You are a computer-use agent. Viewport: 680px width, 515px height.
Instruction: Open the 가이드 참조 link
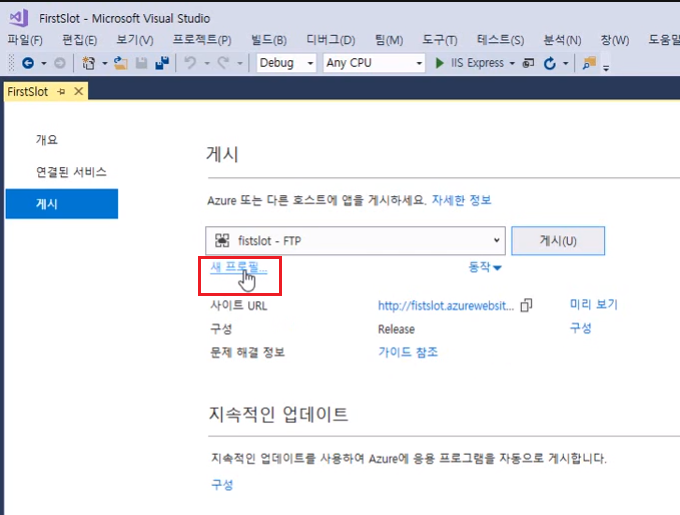[x=408, y=352]
